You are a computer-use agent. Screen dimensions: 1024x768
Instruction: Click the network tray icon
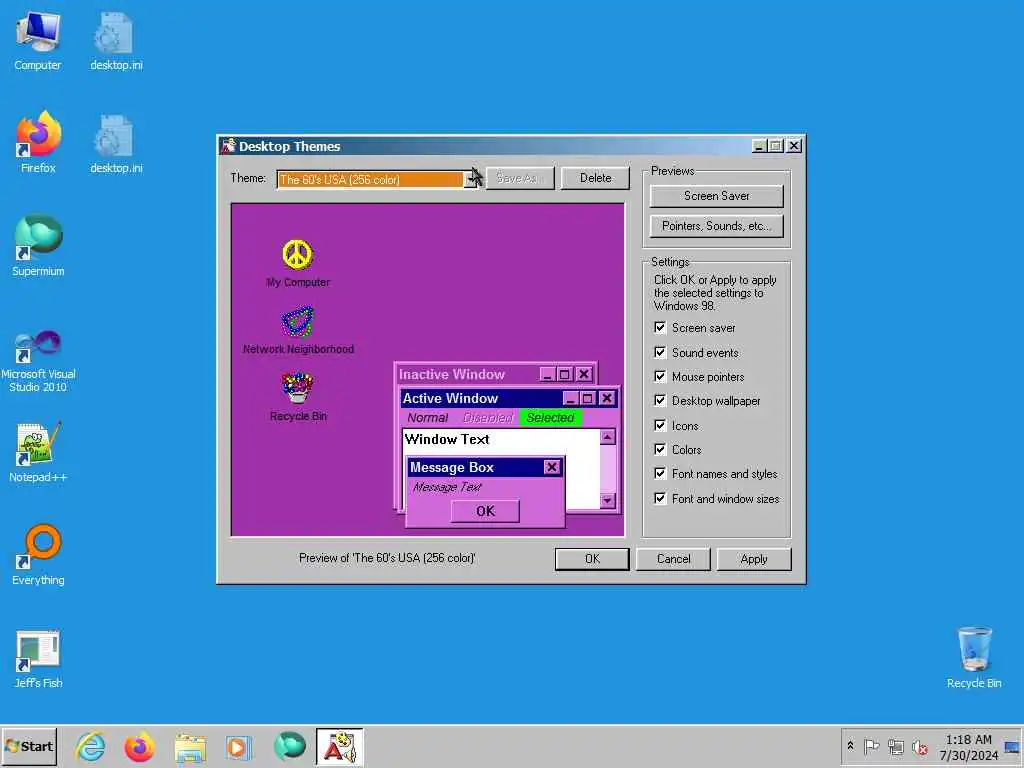(x=896, y=746)
